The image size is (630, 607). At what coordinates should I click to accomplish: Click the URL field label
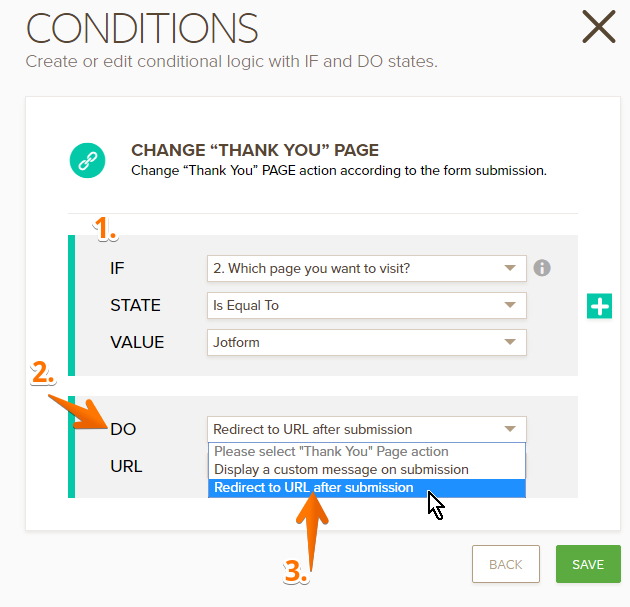(126, 466)
